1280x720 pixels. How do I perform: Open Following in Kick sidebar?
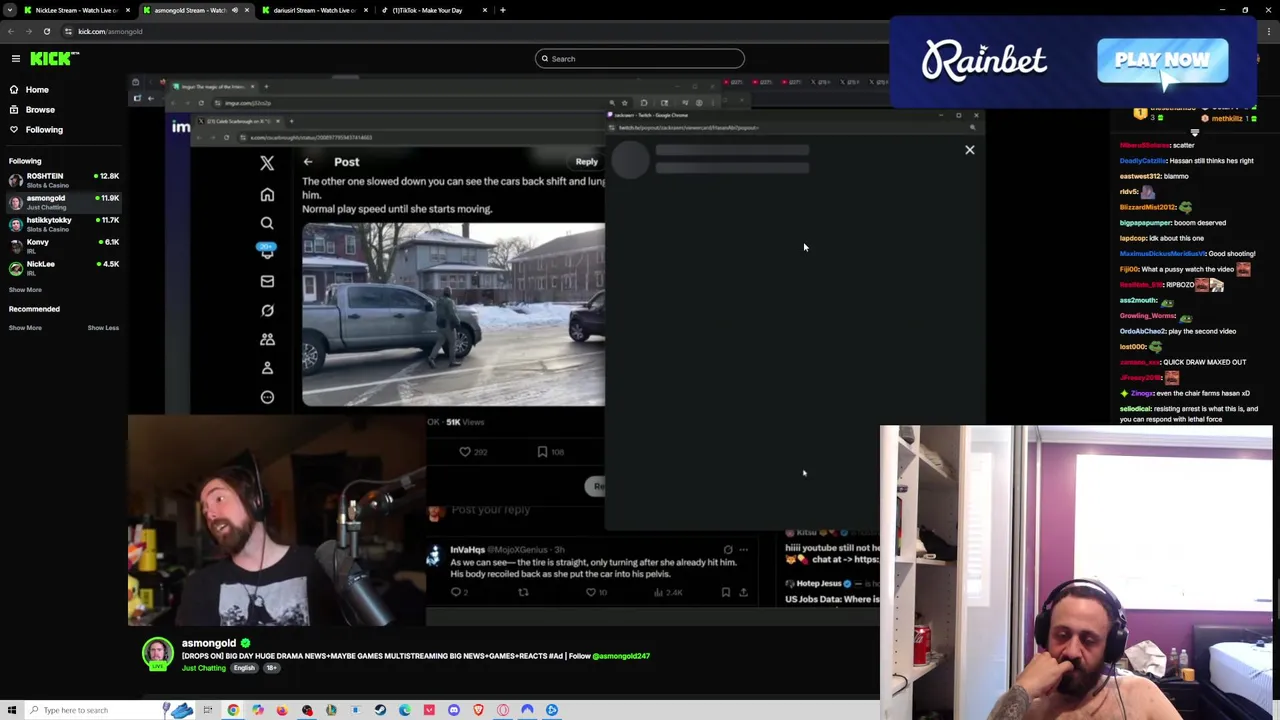pyautogui.click(x=44, y=129)
